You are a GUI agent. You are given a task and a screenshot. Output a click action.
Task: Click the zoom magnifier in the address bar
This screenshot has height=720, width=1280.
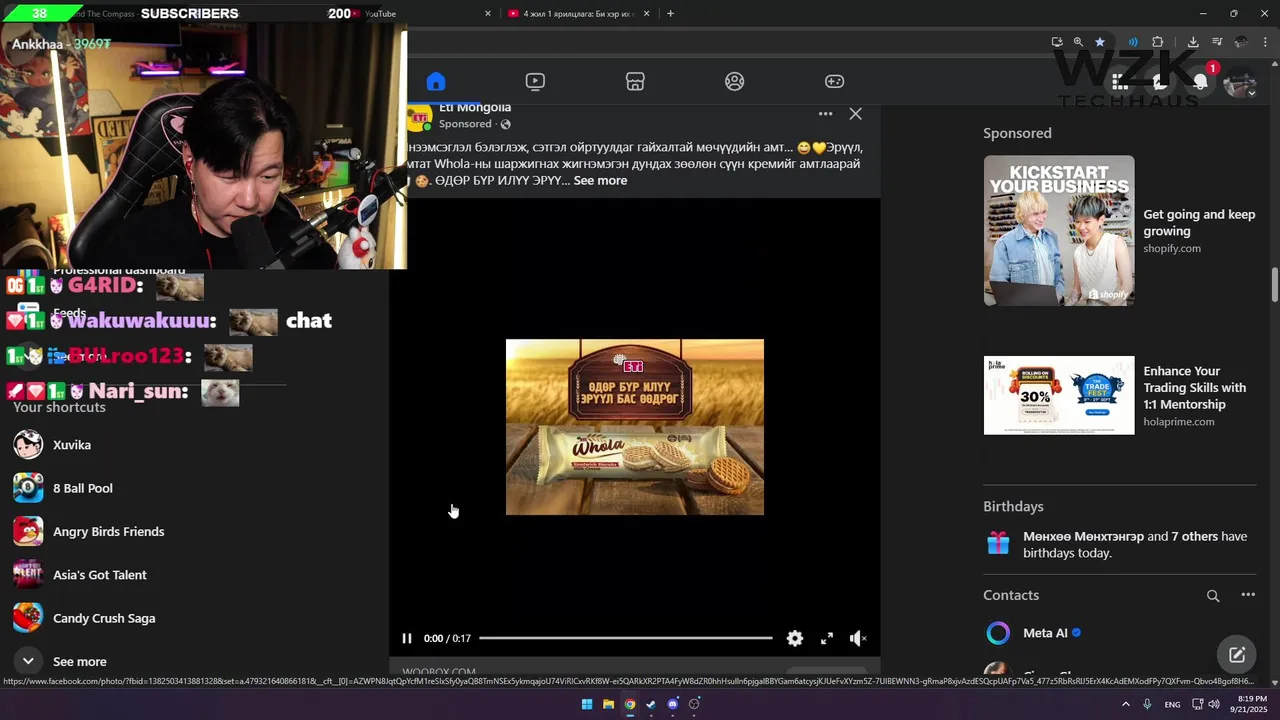[x=1078, y=42]
